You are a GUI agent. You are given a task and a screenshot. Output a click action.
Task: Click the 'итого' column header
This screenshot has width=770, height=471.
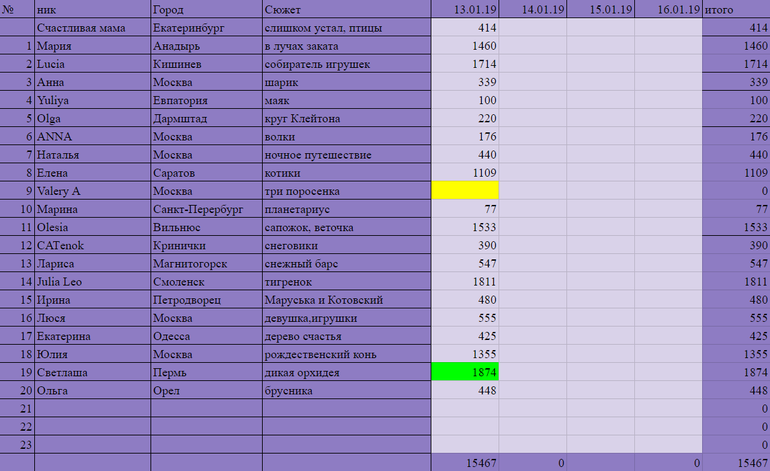pyautogui.click(x=736, y=9)
